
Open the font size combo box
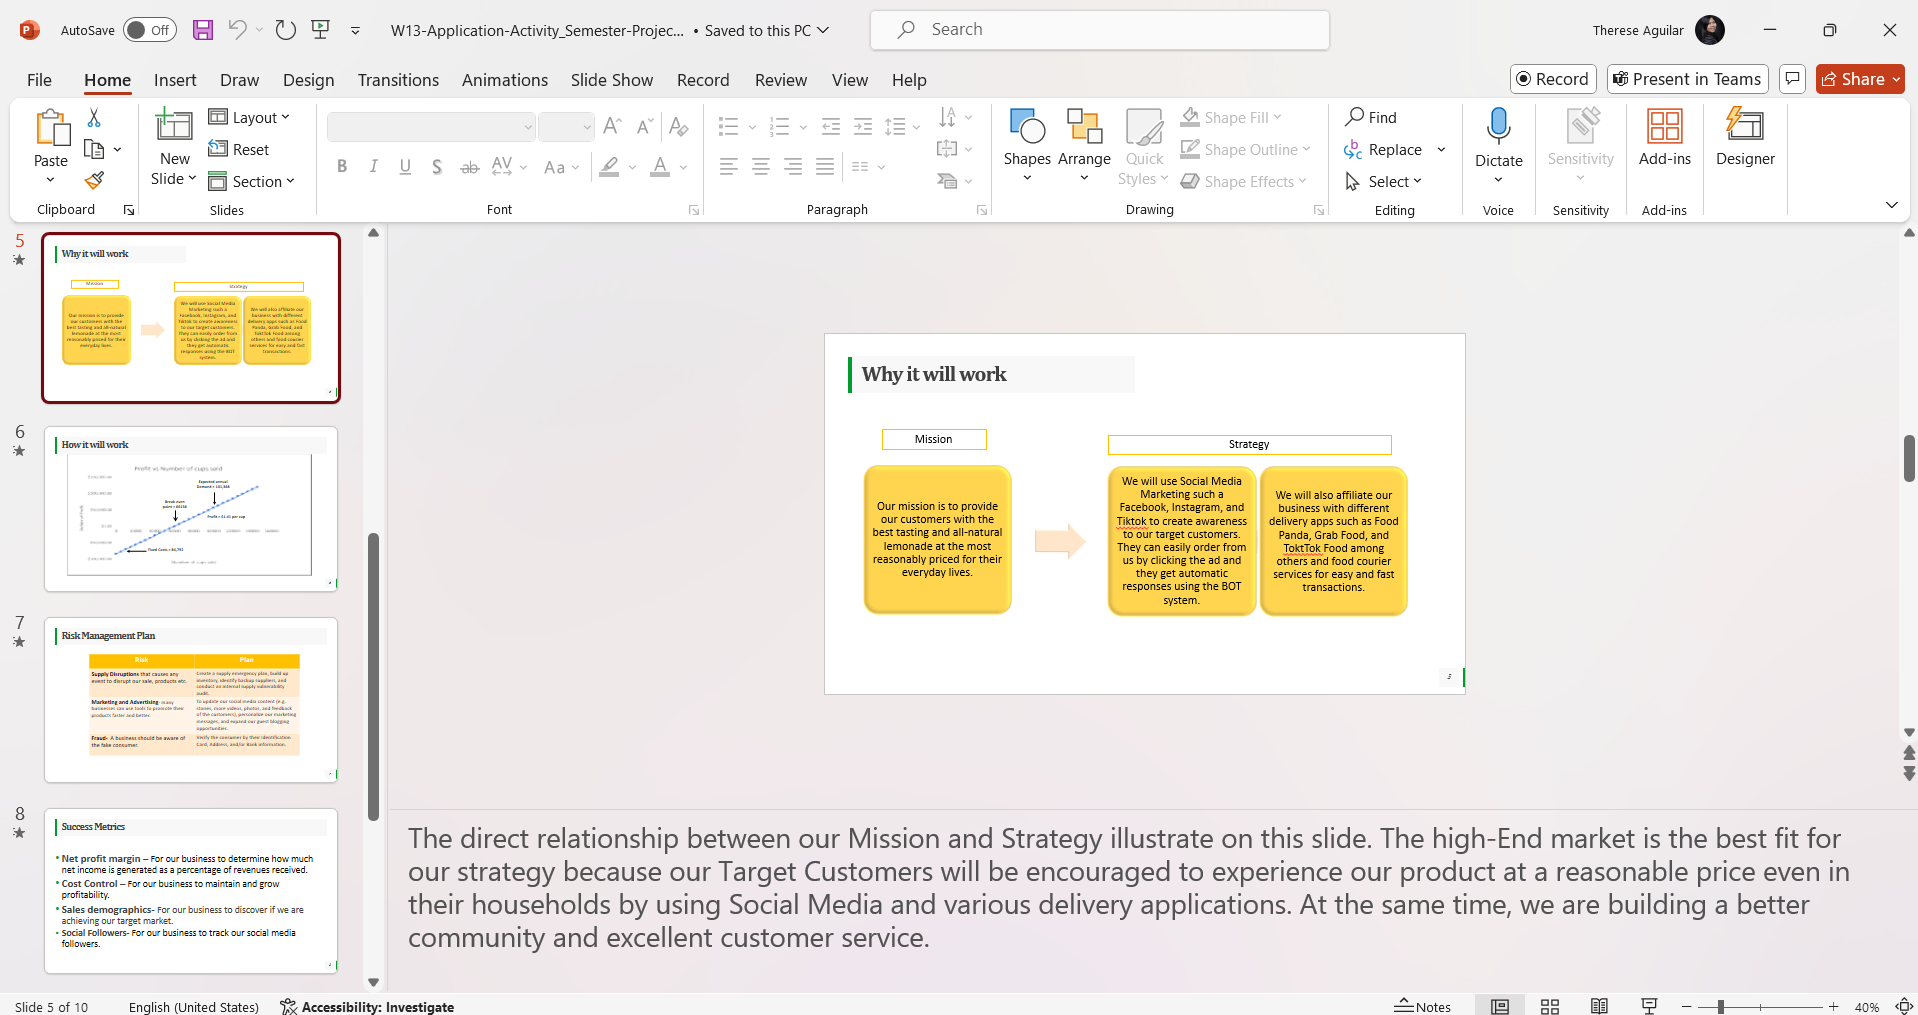[x=566, y=127]
